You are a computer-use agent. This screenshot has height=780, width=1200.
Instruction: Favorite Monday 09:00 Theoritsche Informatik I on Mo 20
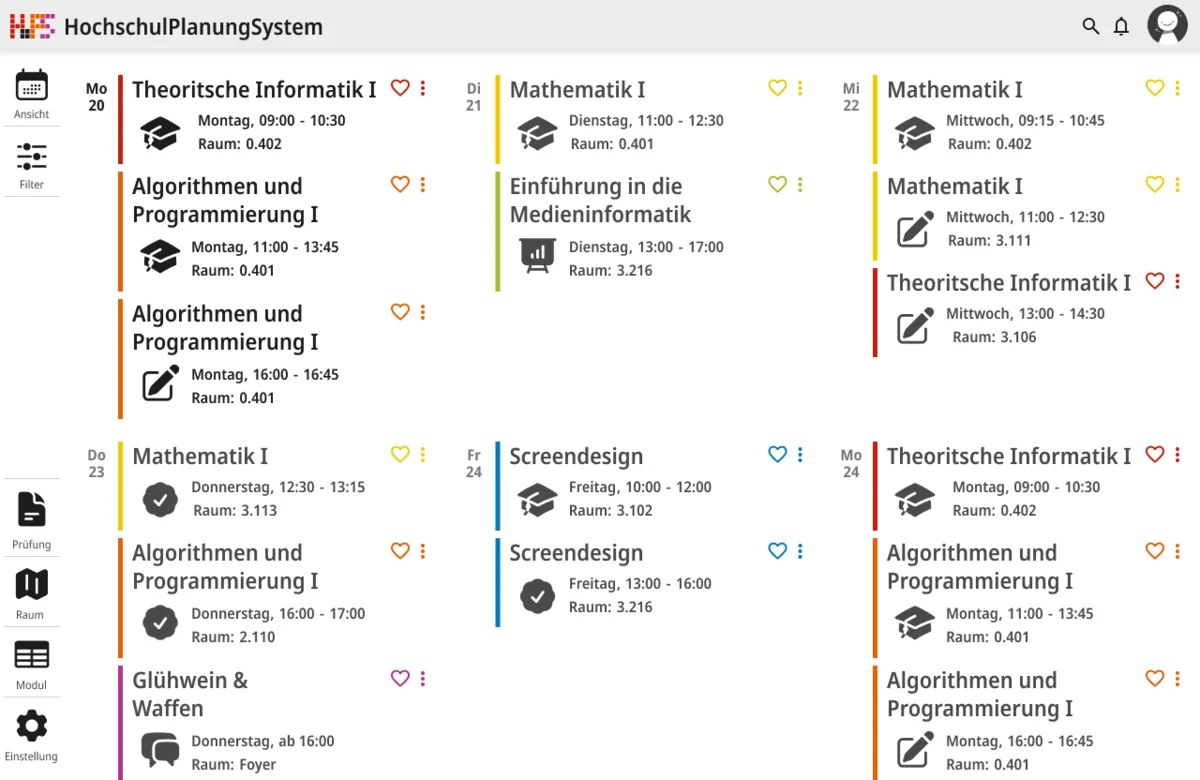pos(400,88)
